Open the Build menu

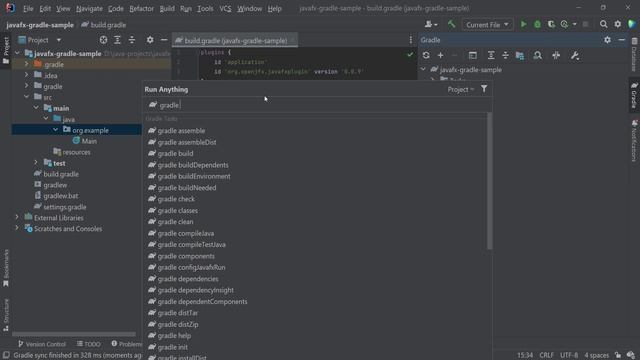(167, 8)
